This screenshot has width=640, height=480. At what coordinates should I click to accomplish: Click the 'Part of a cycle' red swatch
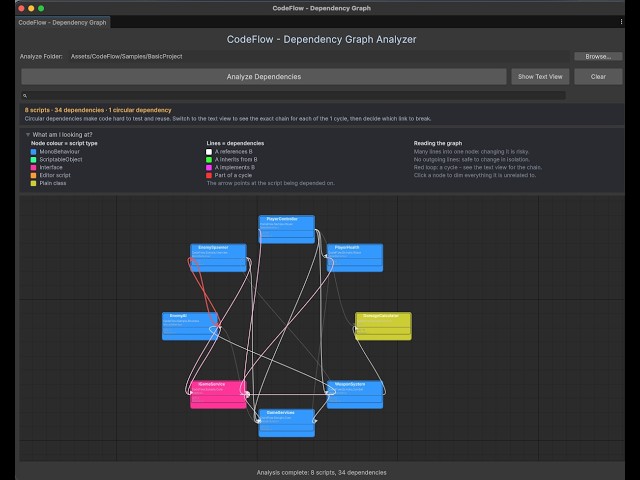[x=209, y=176]
